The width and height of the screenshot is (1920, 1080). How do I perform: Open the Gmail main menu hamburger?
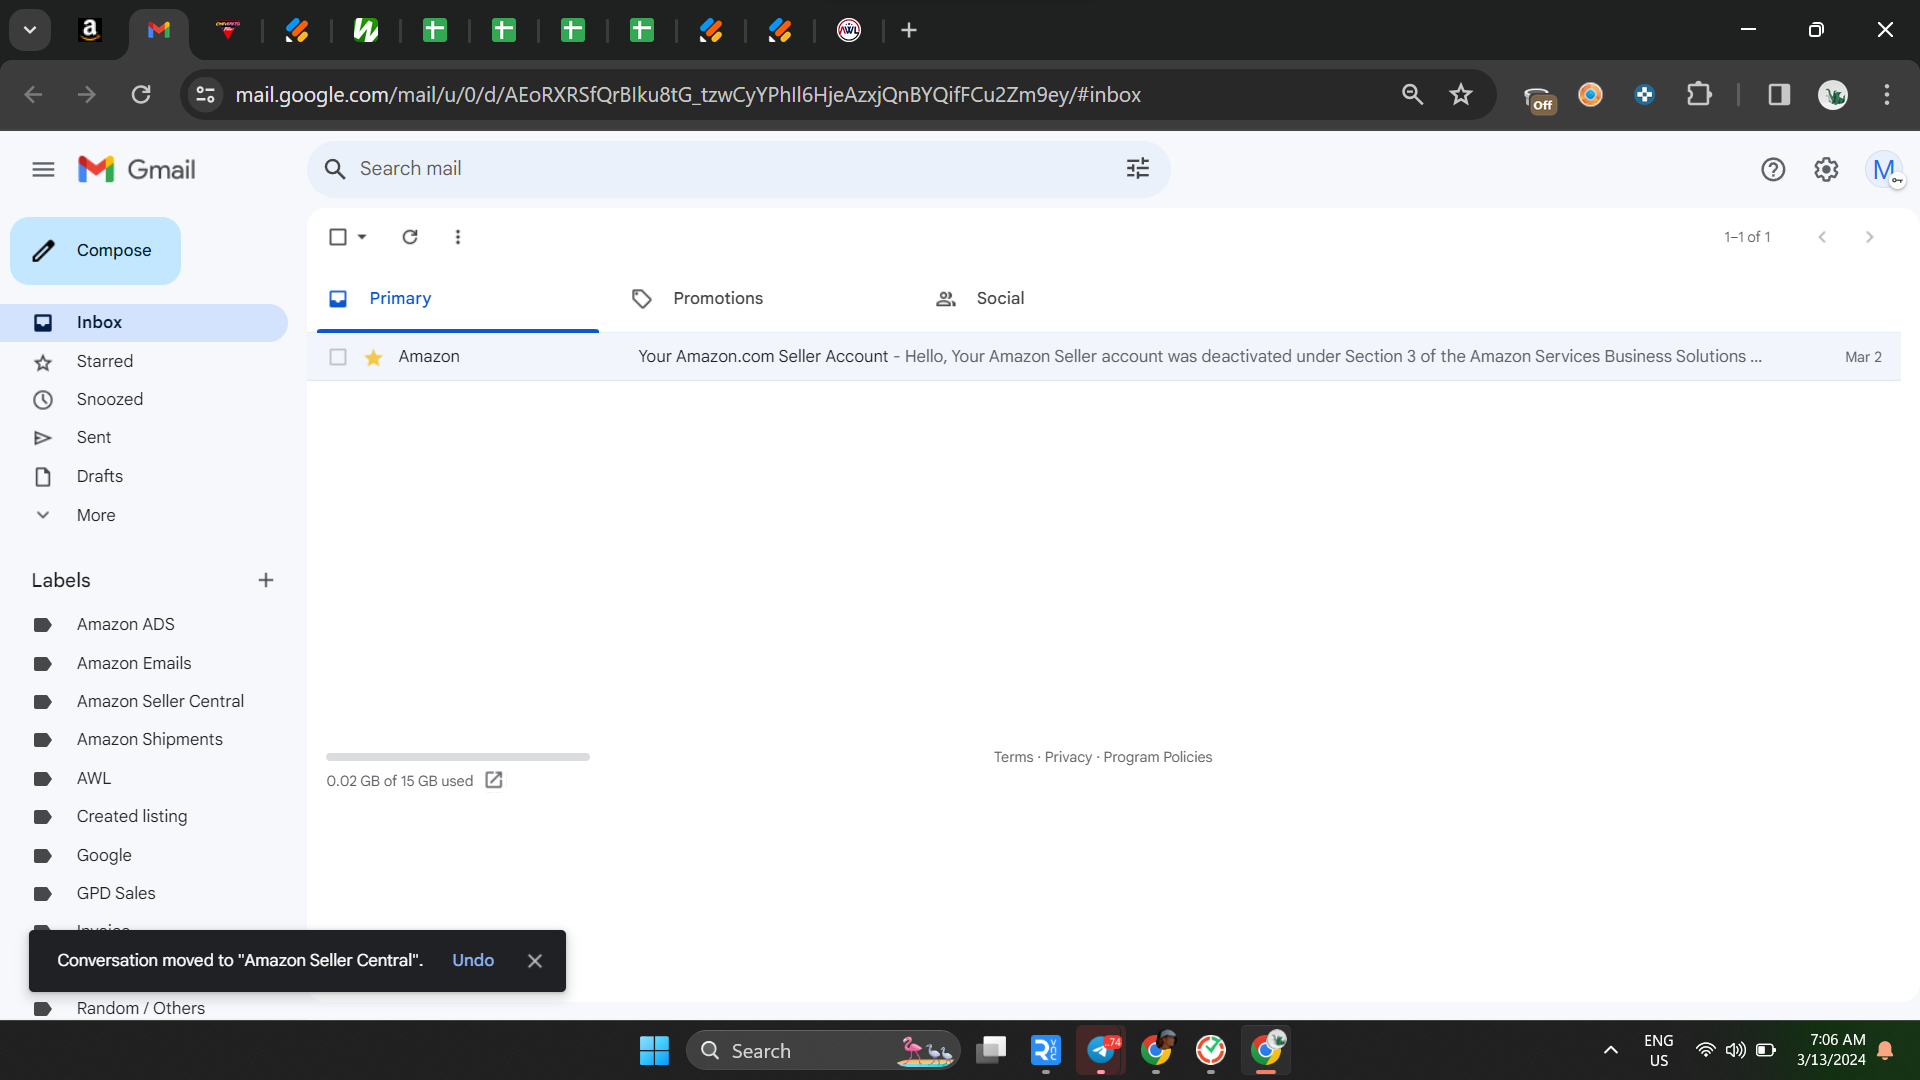click(x=43, y=170)
